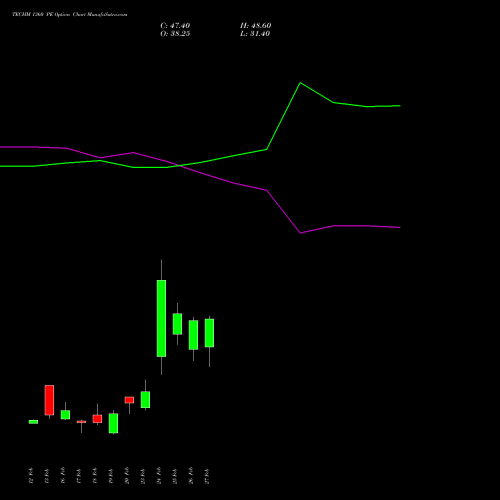This screenshot has height=500, width=500.
Task: Click the "18 Feb" date axis label
Action: click(95, 476)
